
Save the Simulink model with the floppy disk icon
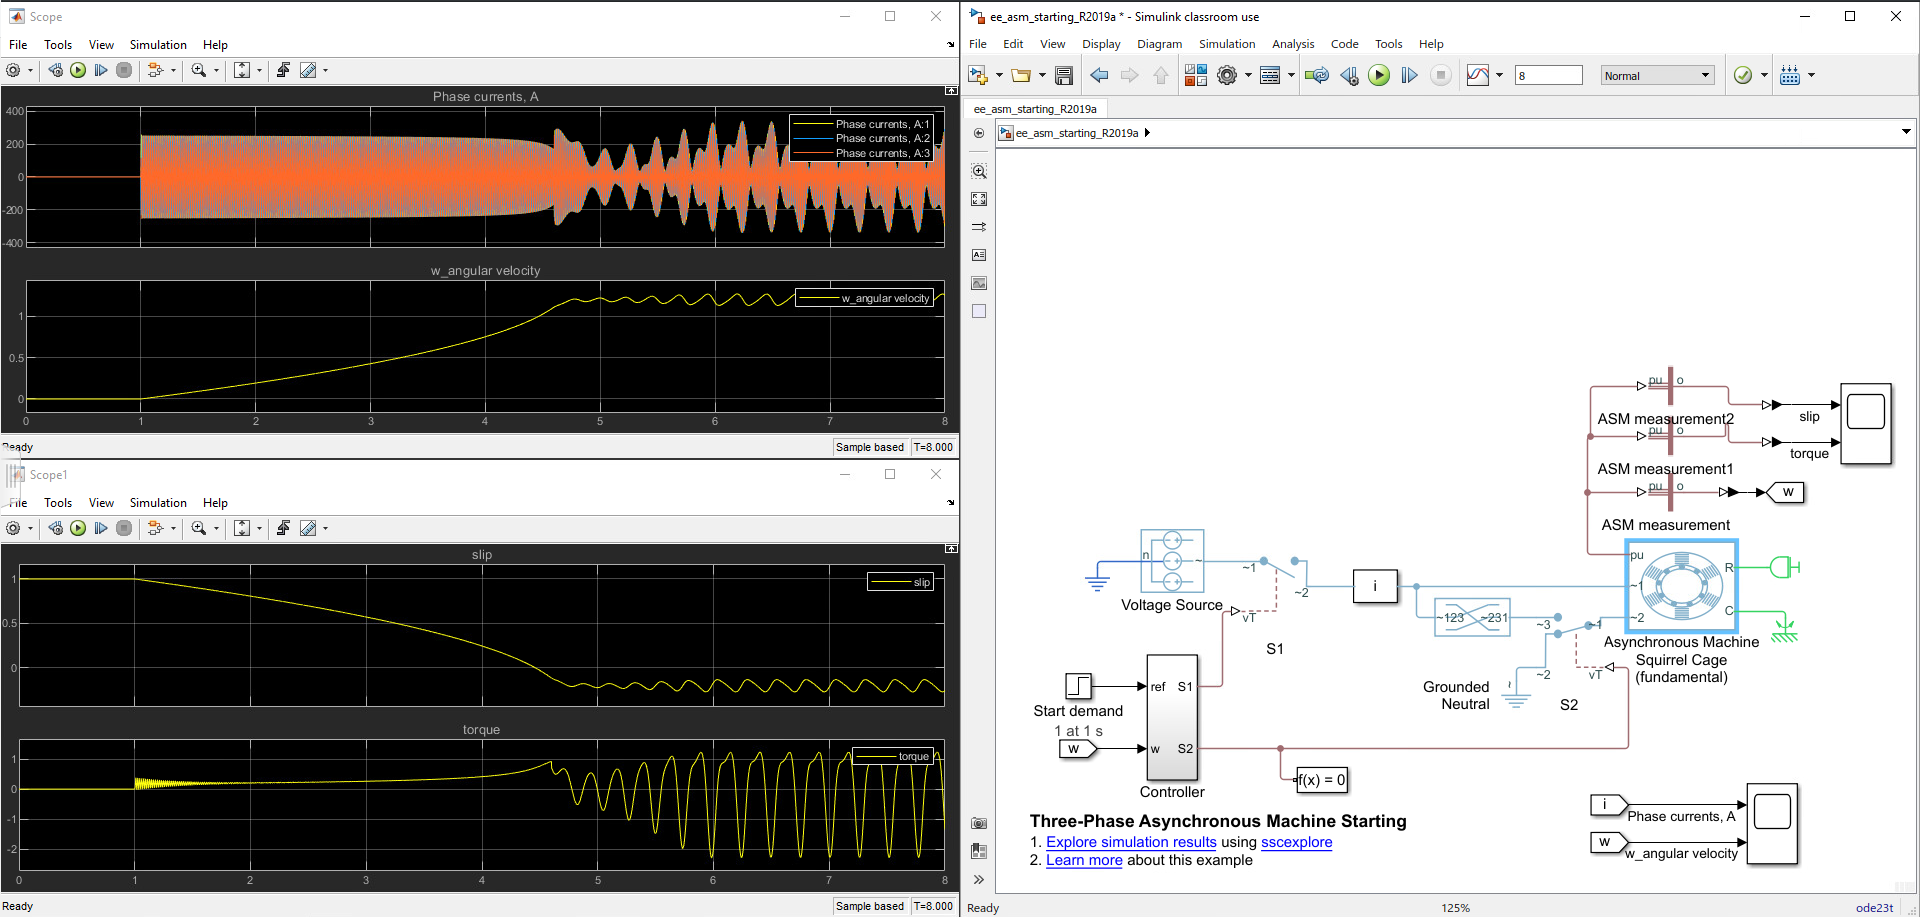1064,75
